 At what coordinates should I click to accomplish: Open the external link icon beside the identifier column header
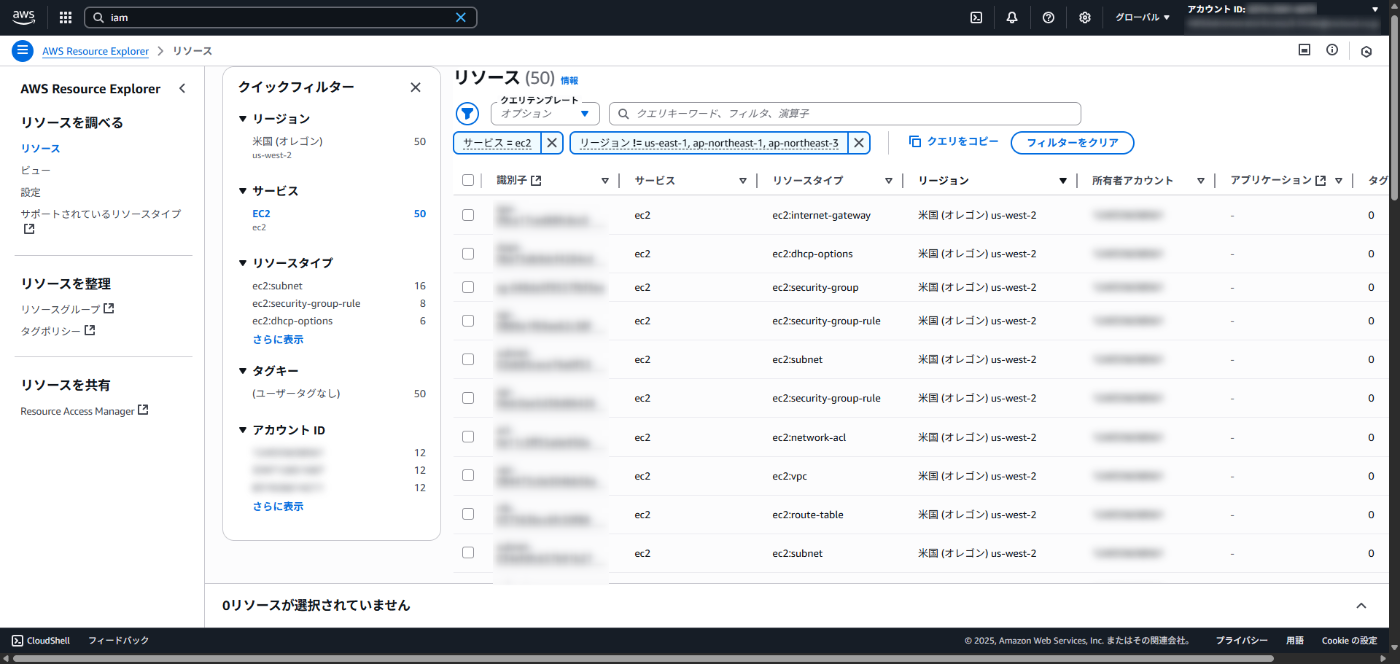(536, 181)
